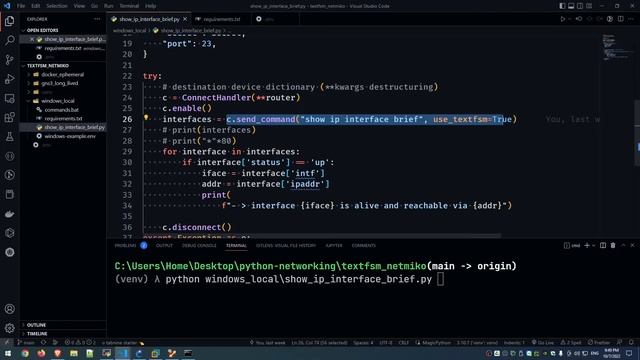The width and height of the screenshot is (640, 360).
Task: Click the Run Python file play icon
Action: [562, 19]
